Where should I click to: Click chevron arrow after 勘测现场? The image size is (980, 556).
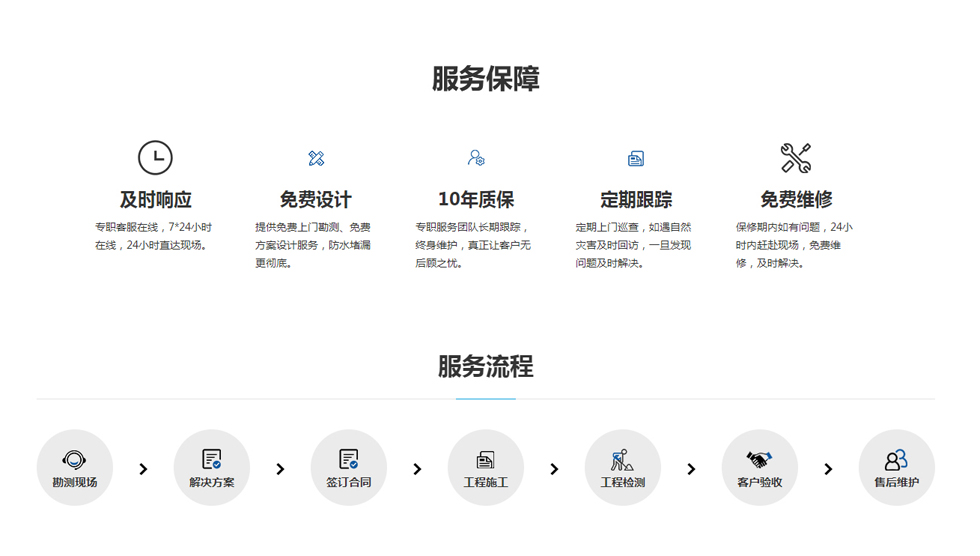click(143, 469)
